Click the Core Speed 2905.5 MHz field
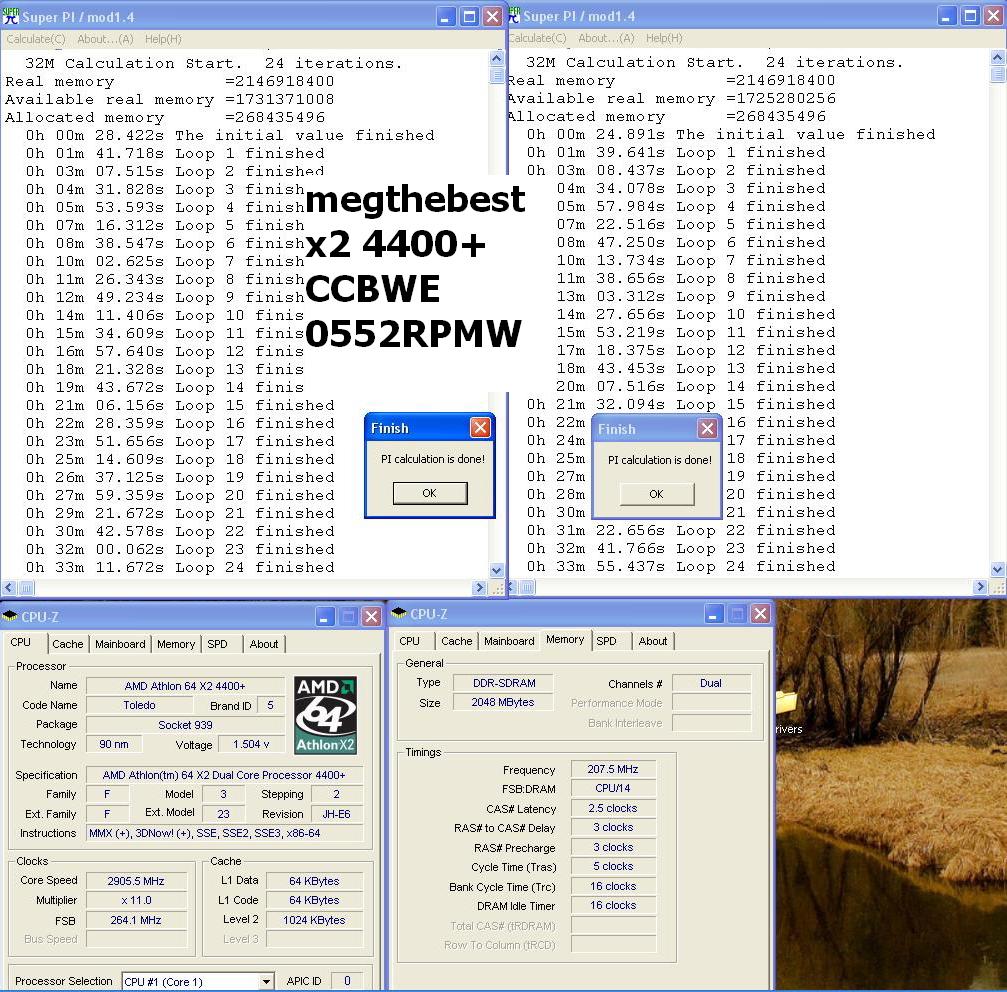1007x992 pixels. (136, 881)
